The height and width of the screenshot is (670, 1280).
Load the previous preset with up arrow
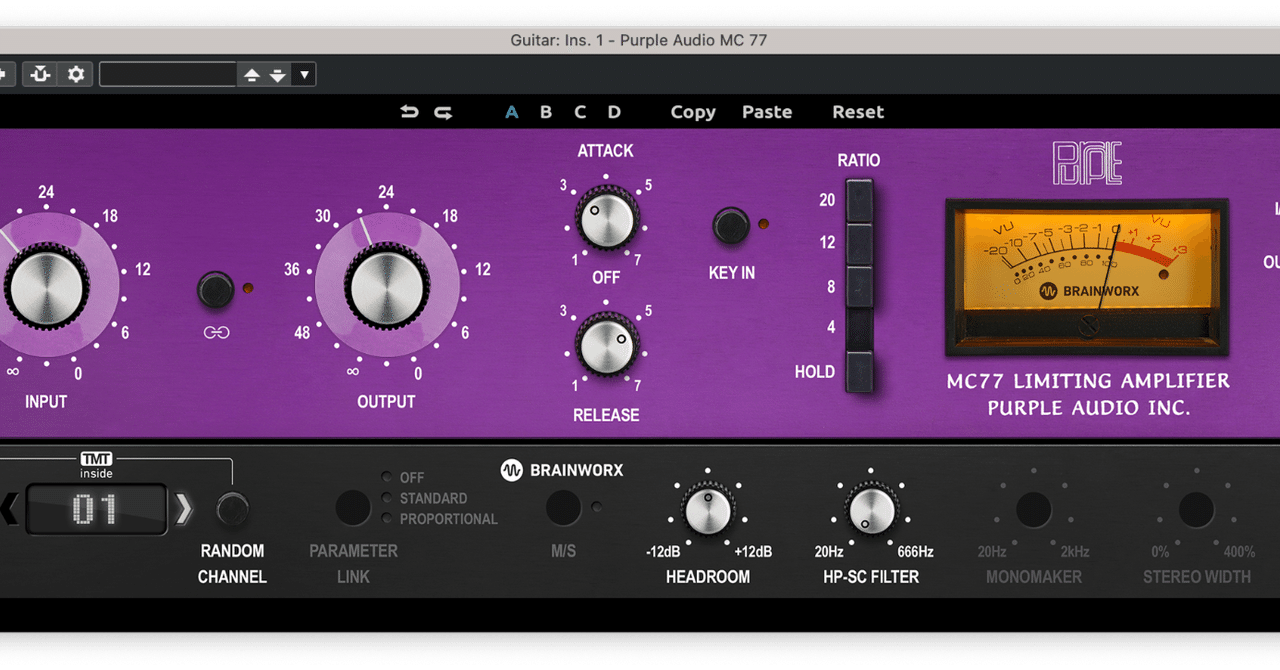pyautogui.click(x=251, y=75)
